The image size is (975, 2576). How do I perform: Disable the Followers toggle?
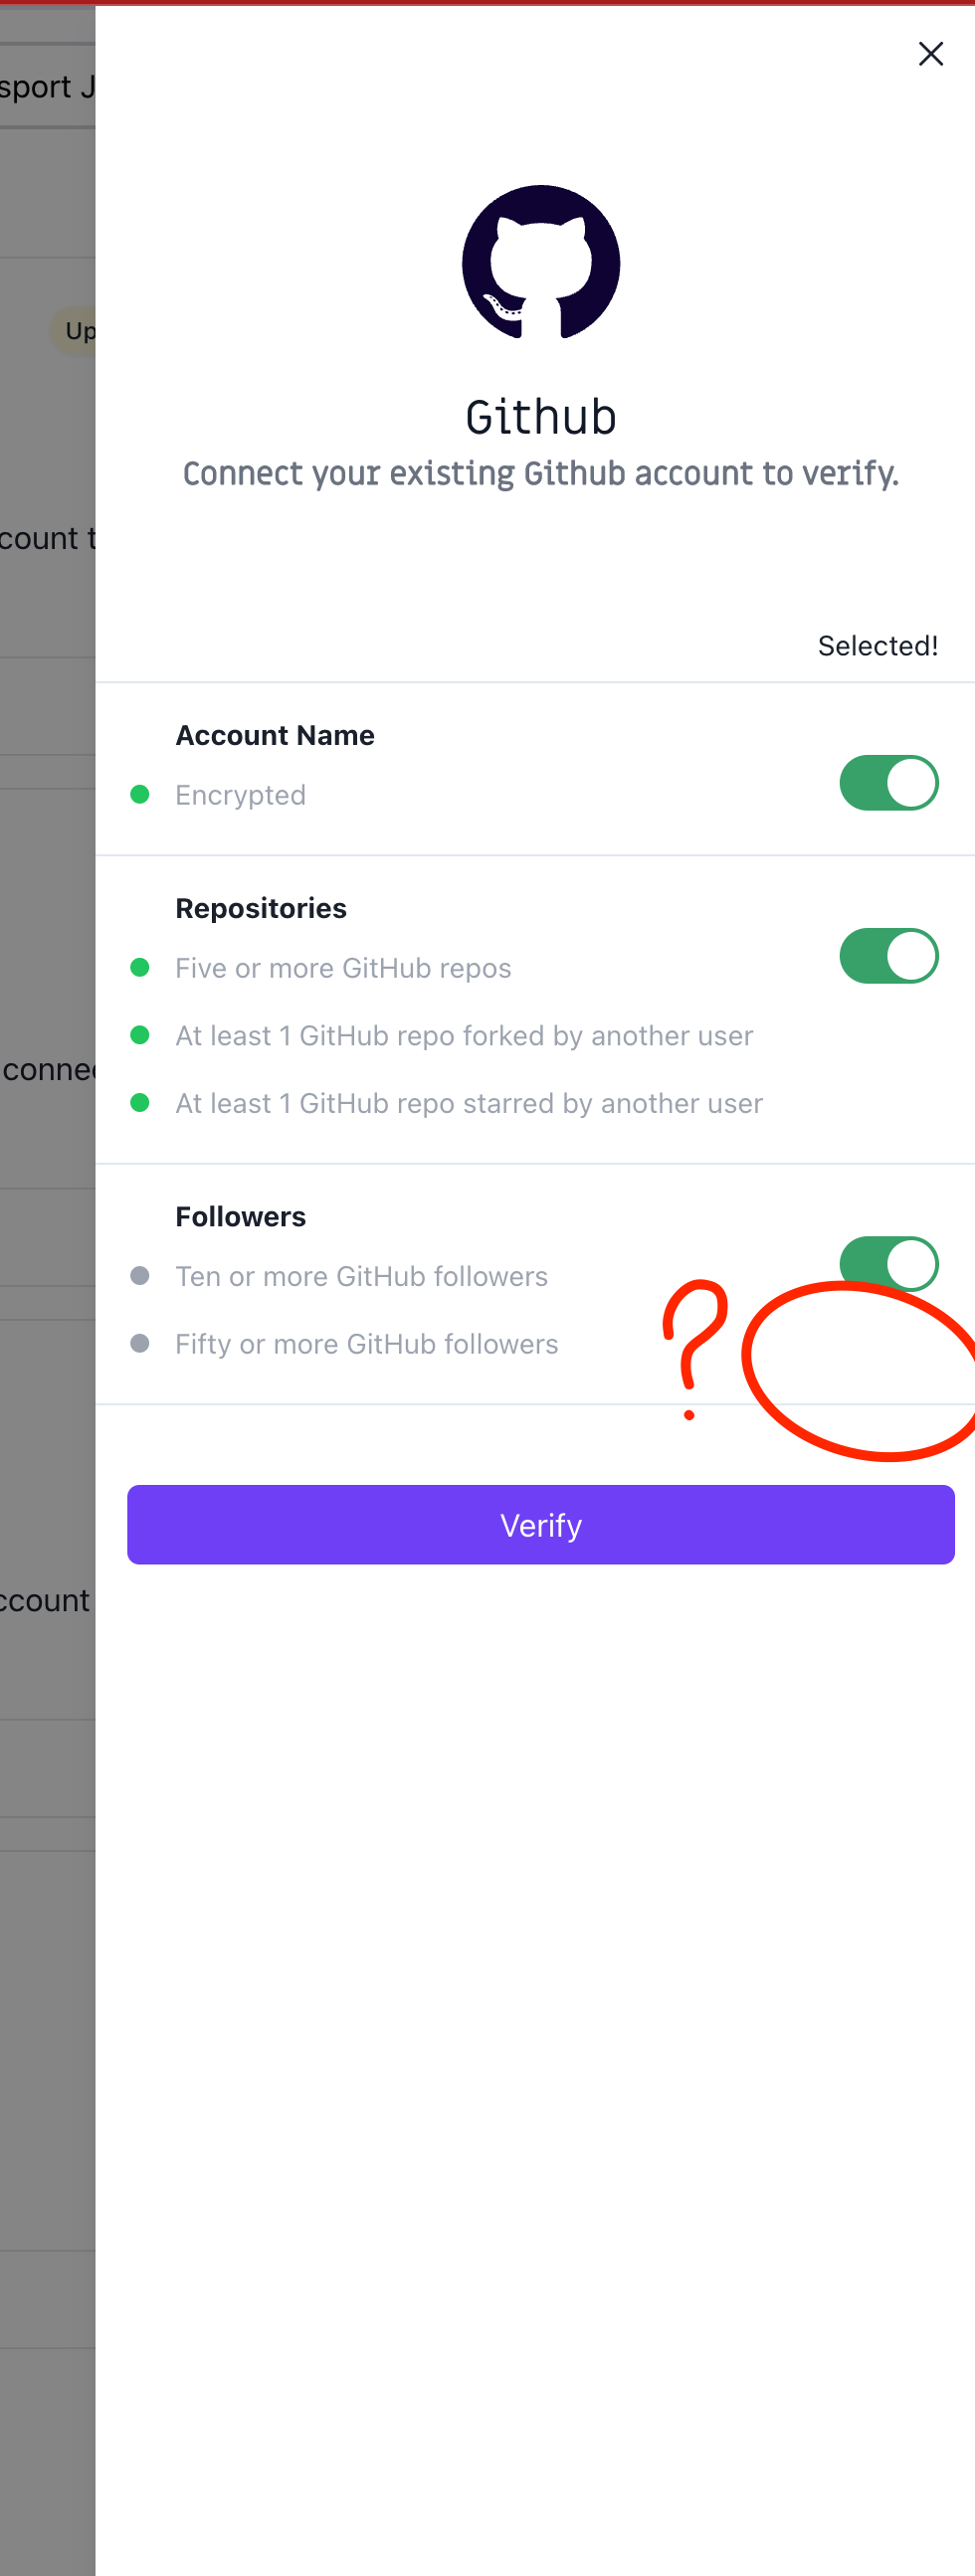point(889,1263)
